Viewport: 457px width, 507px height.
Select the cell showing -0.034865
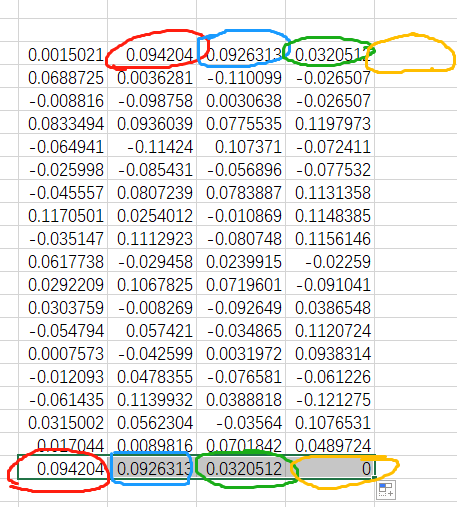(x=241, y=329)
